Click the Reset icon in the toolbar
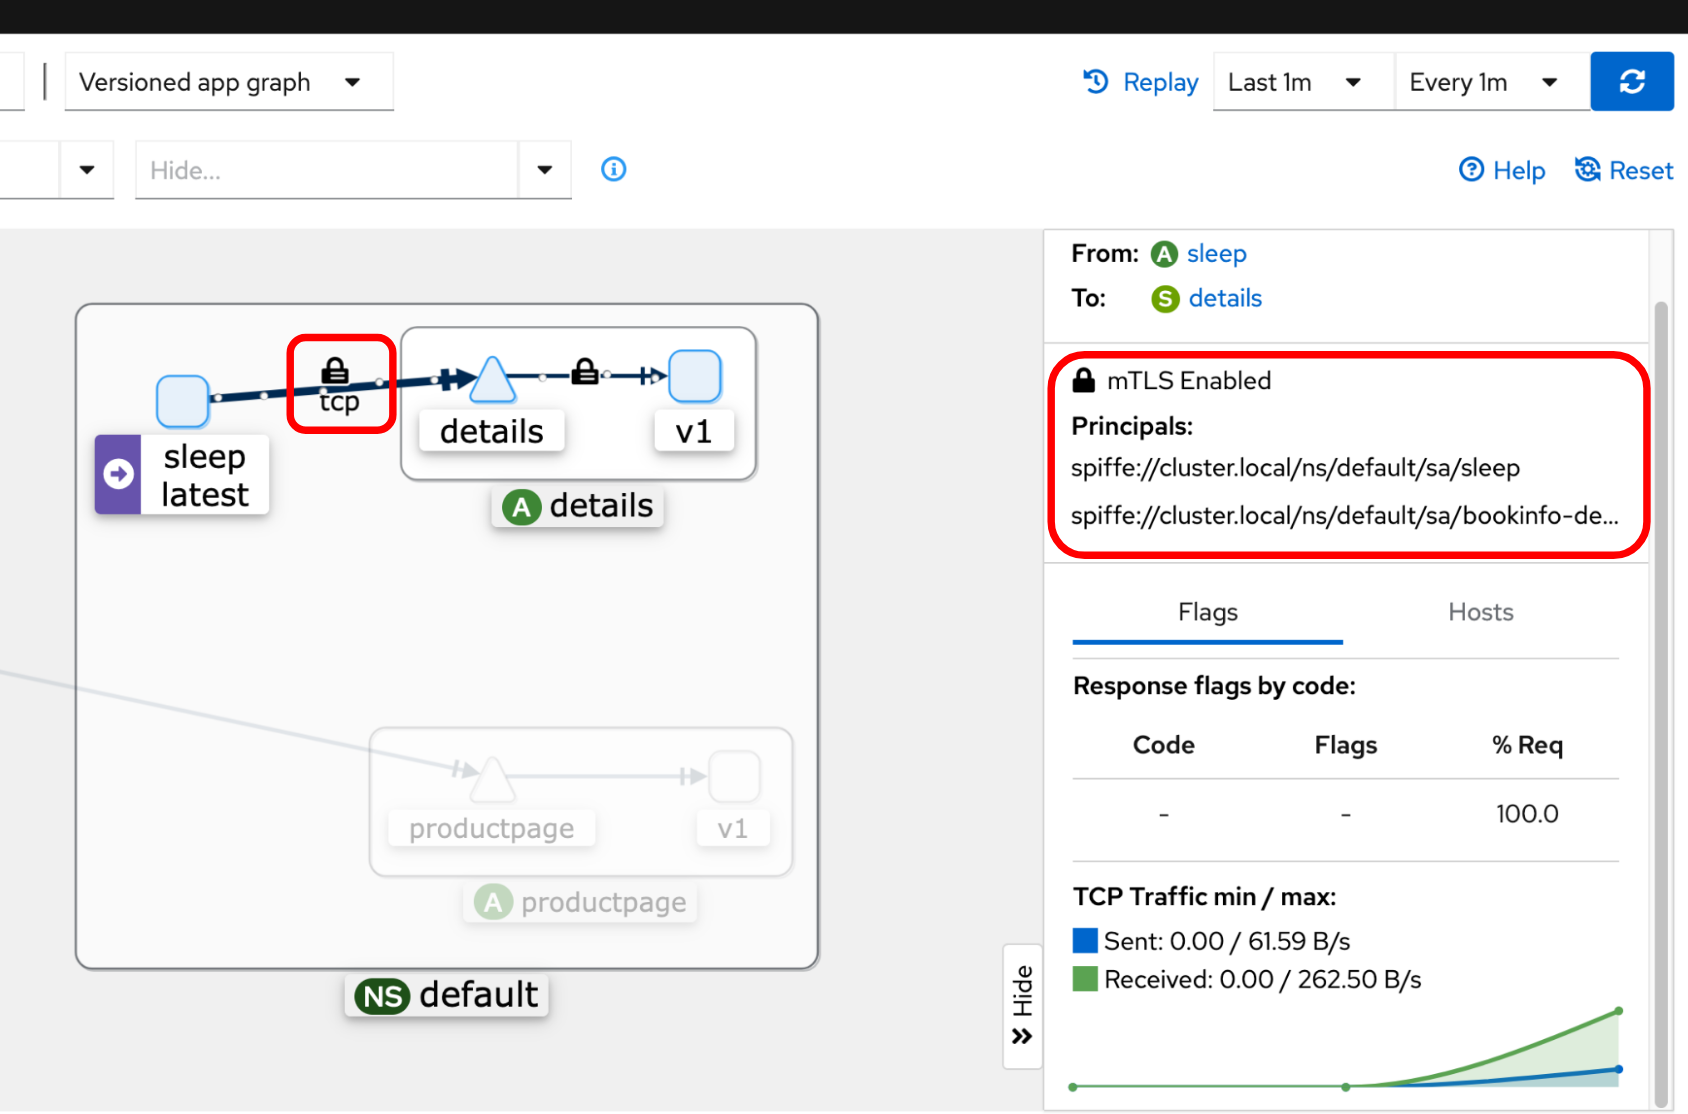The width and height of the screenshot is (1688, 1114). (x=1588, y=170)
